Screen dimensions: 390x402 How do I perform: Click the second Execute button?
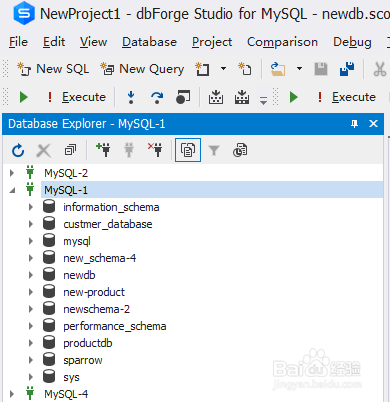(x=346, y=97)
